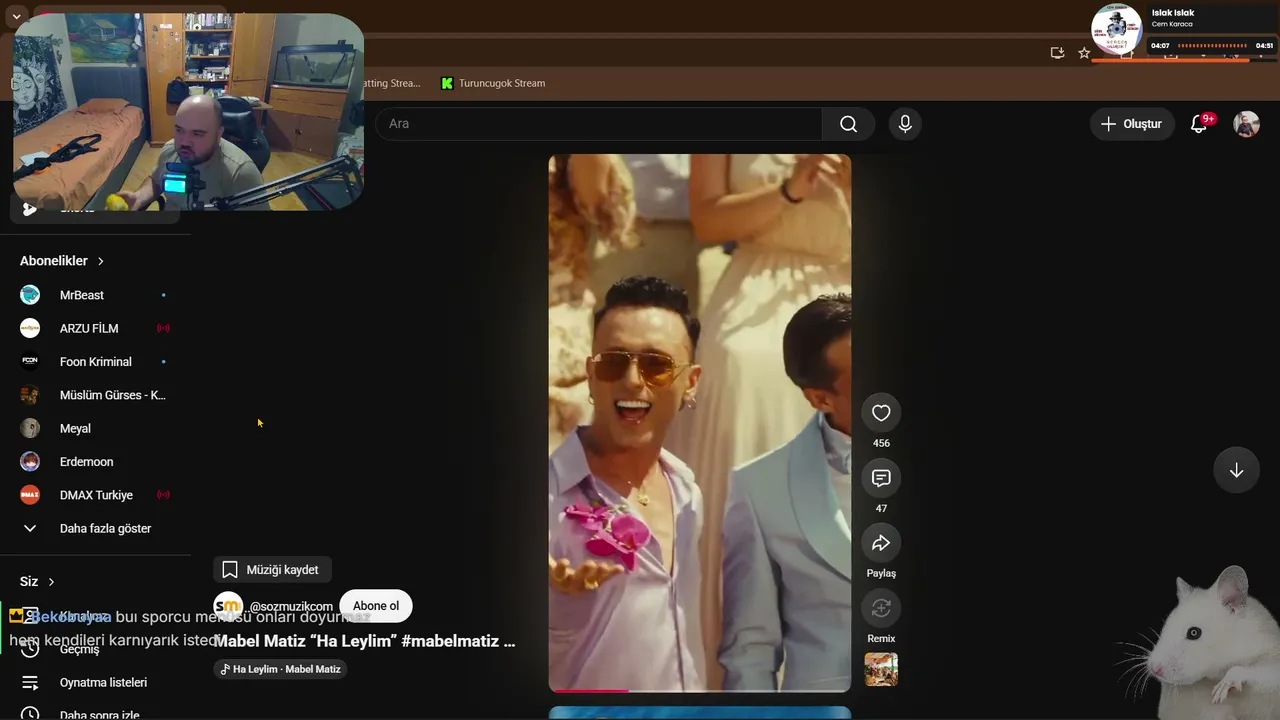Go to next Short with down arrow

coord(1236,470)
